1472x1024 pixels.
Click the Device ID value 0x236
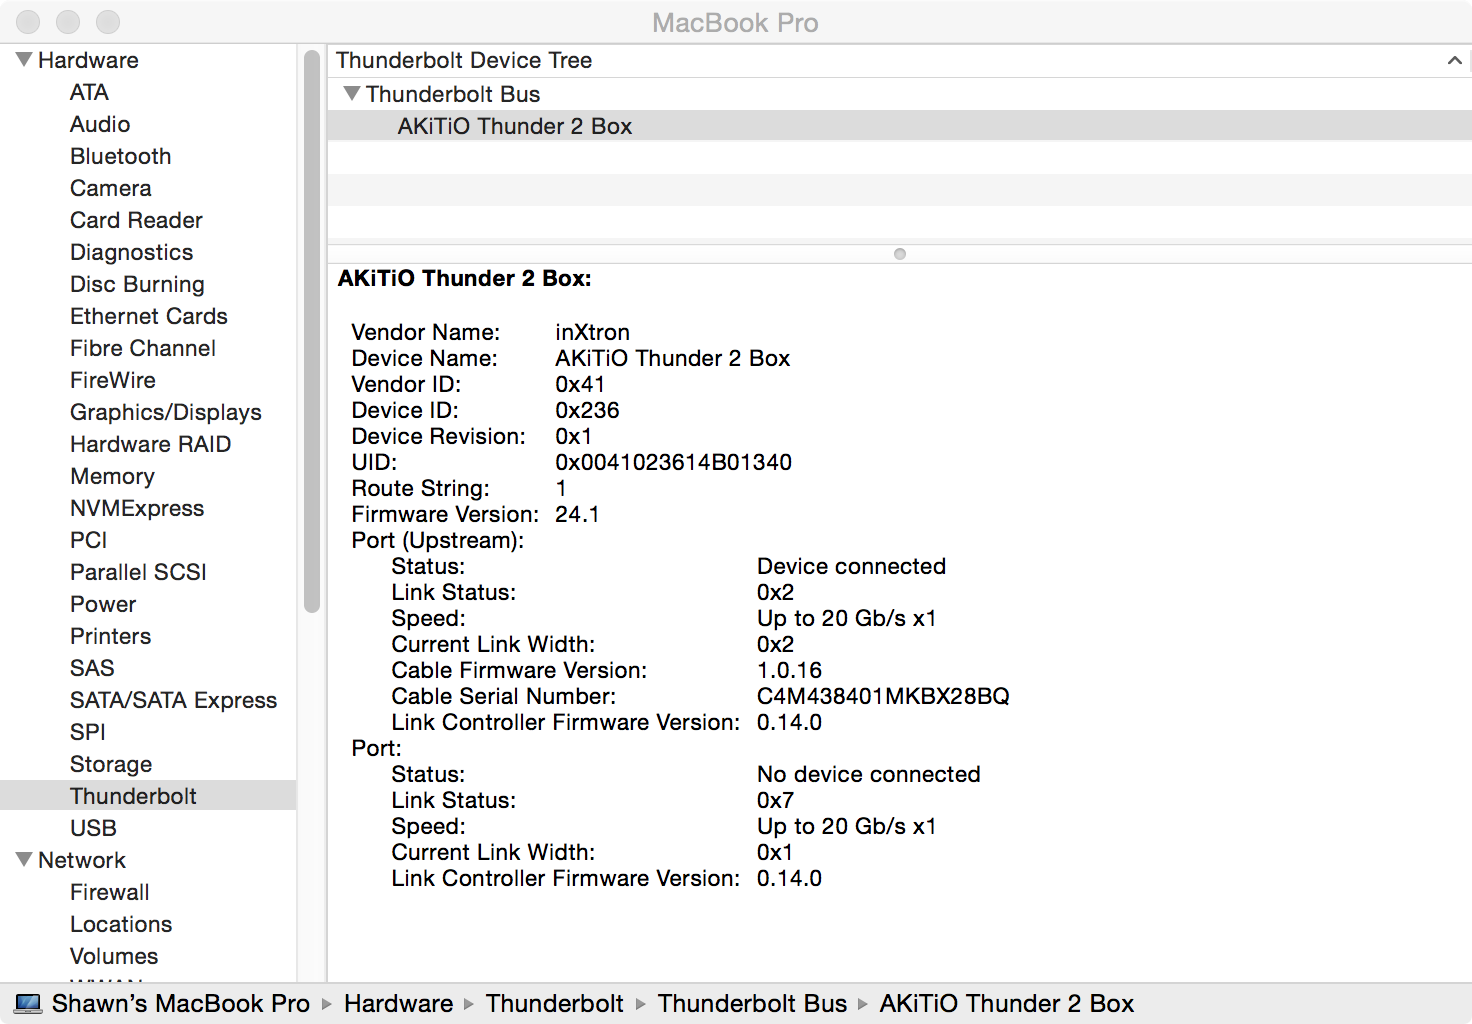click(x=588, y=410)
